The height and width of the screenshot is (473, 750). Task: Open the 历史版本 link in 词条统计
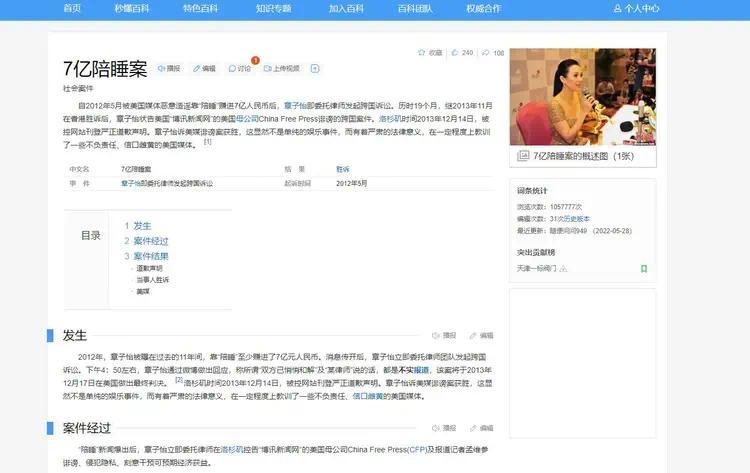[x=578, y=218]
